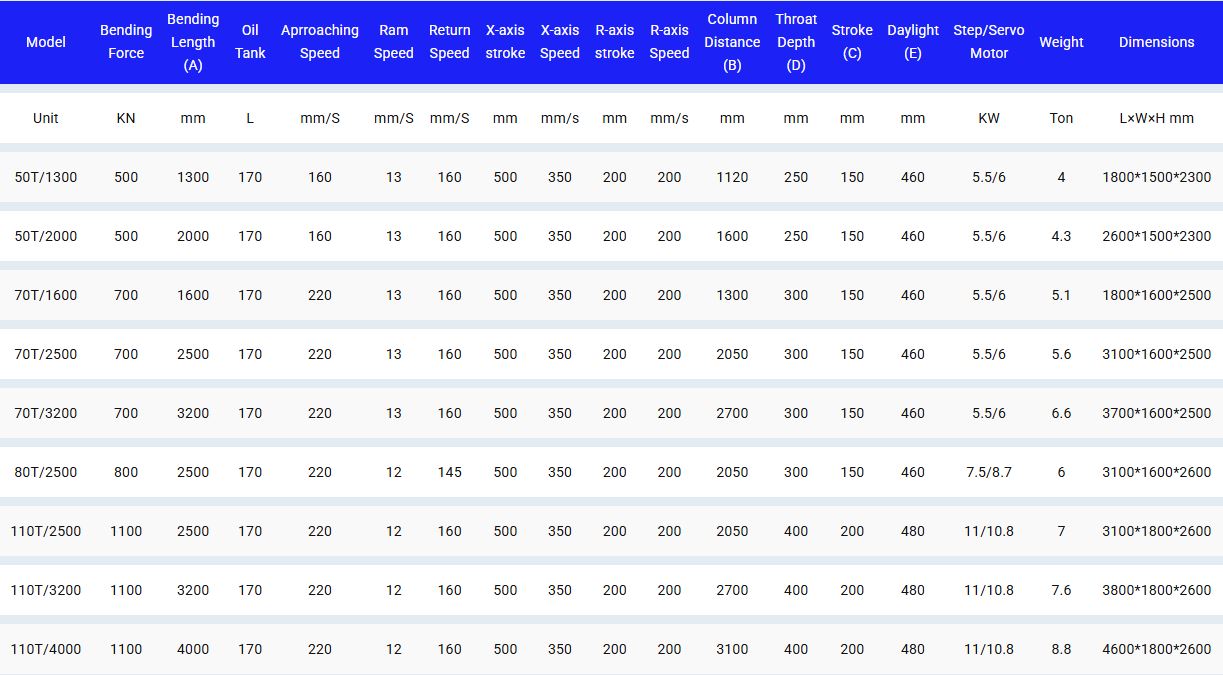Viewport: 1223px width, 675px height.
Task: Click bending length 4000
Action: (x=193, y=649)
